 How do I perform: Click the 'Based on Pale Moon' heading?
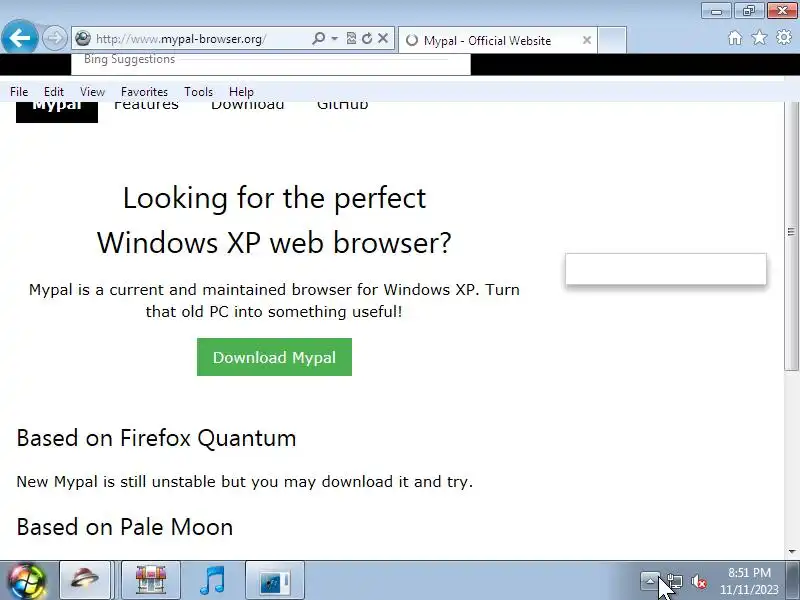124,527
